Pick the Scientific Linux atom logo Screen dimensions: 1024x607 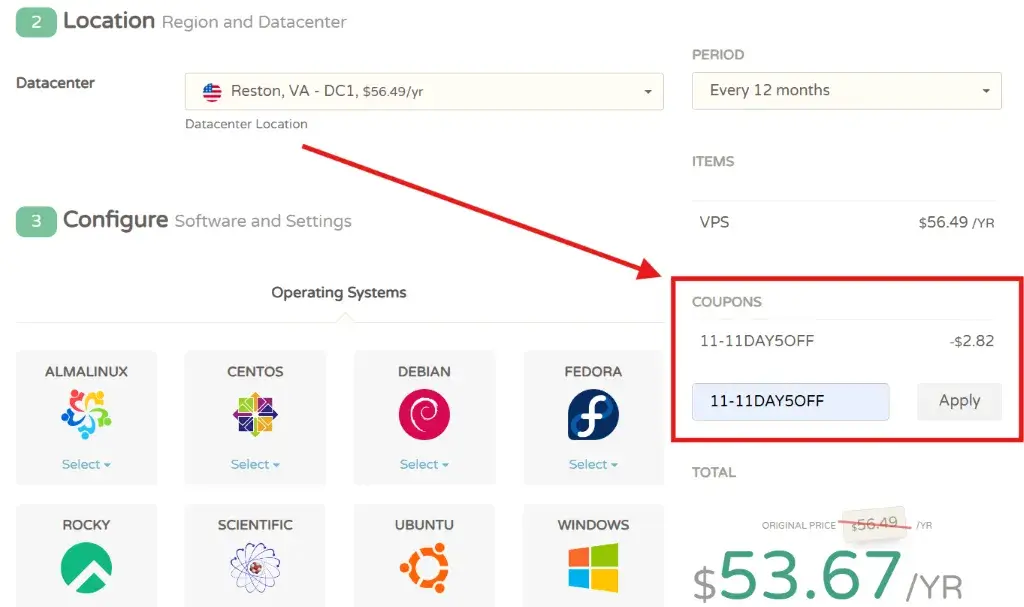[255, 568]
